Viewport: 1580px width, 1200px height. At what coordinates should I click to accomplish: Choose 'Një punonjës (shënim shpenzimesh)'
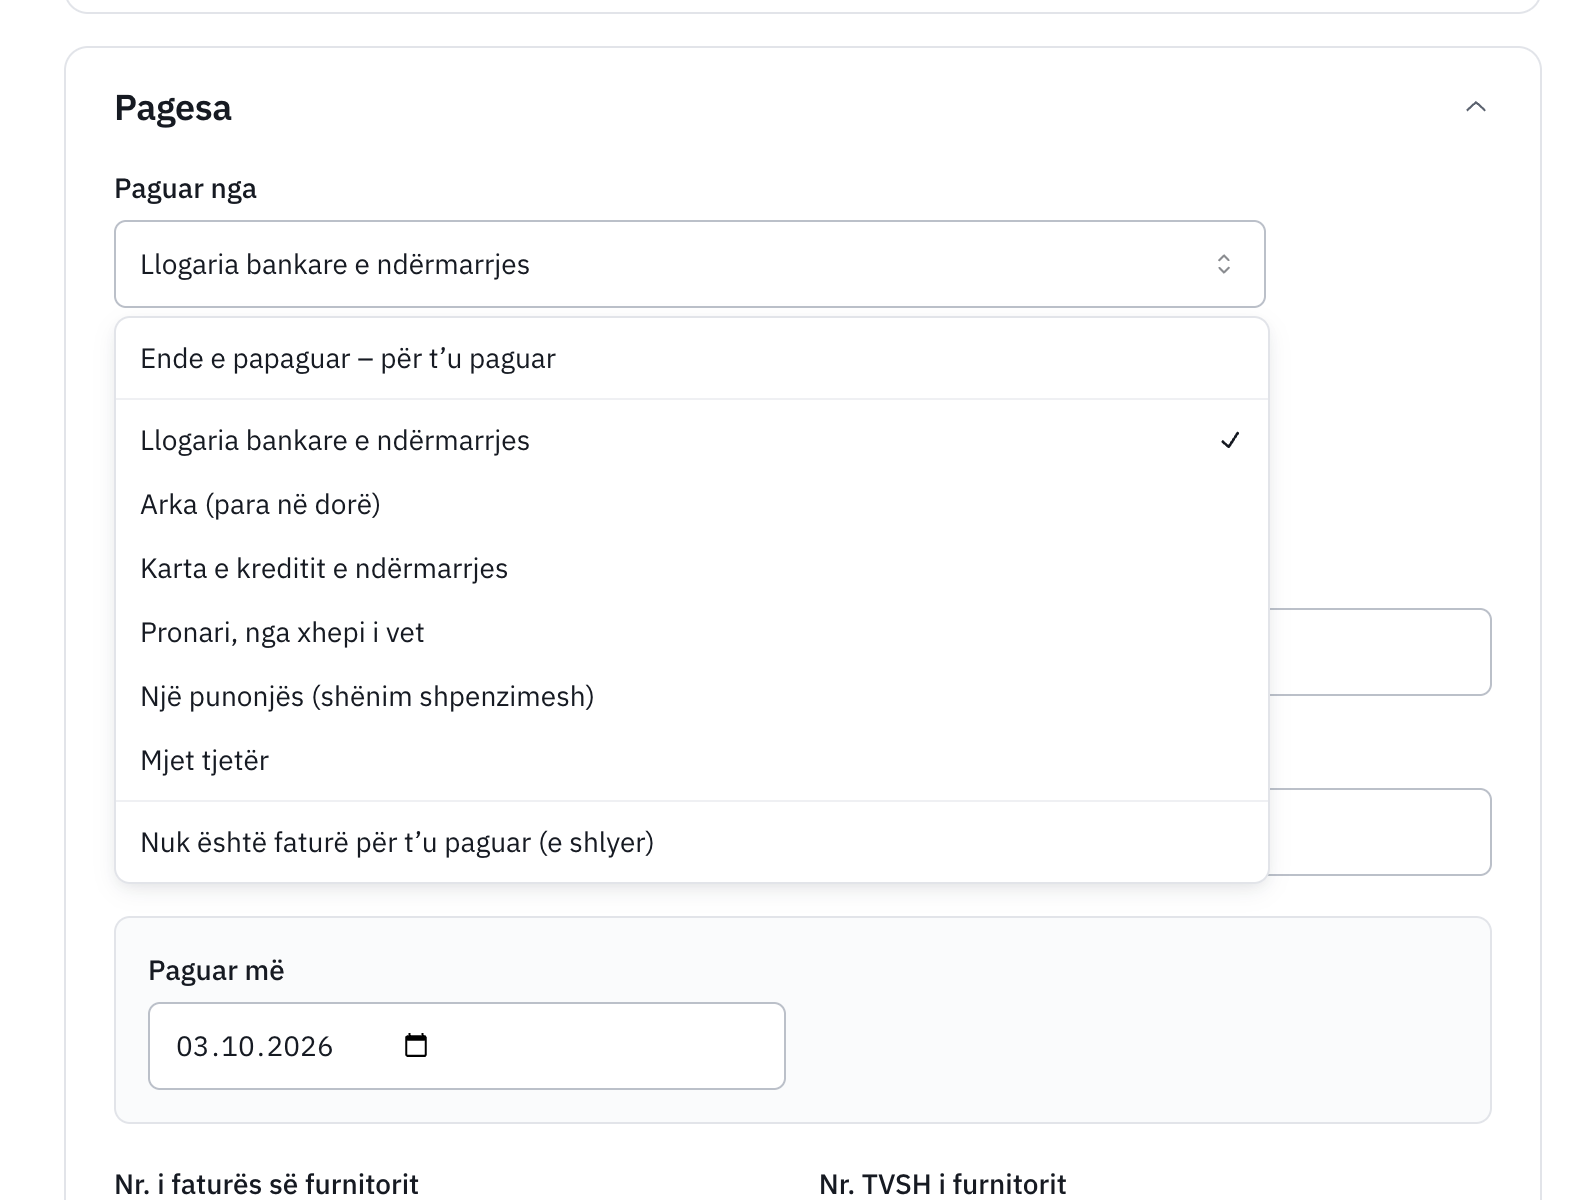point(692,697)
